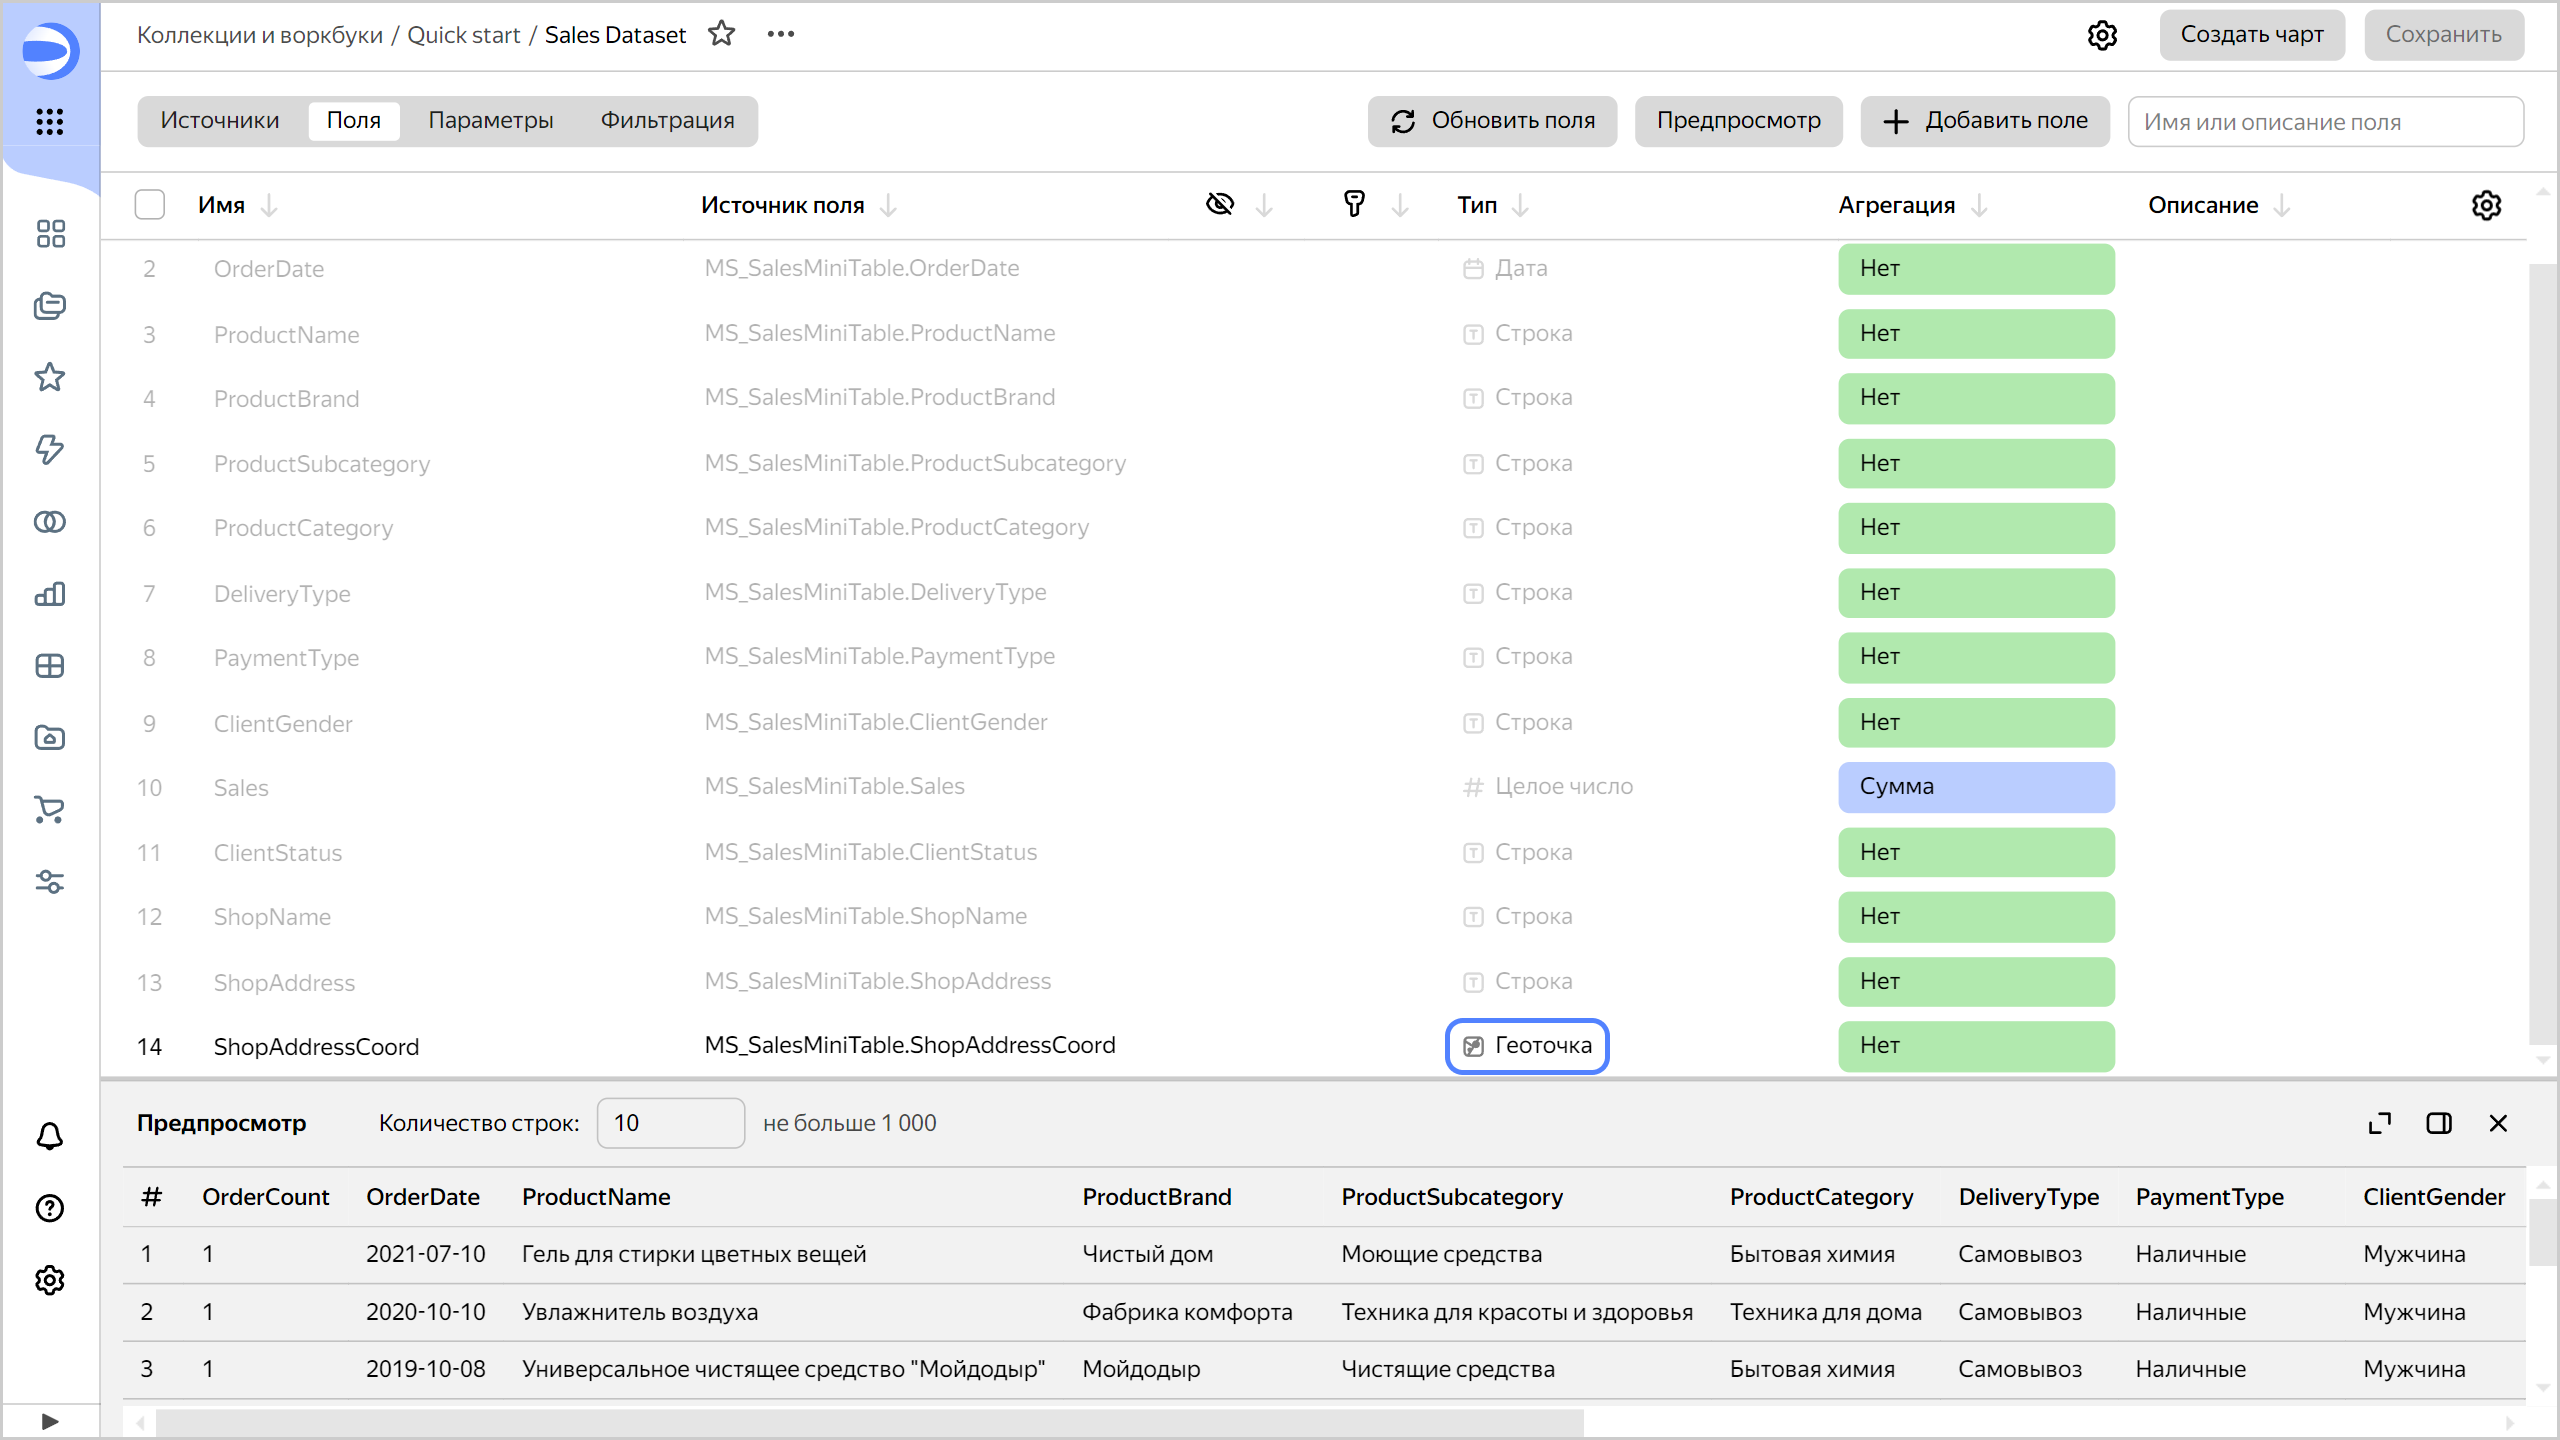Switch to the Источники tab
This screenshot has width=2560, height=1440.
pos(219,121)
